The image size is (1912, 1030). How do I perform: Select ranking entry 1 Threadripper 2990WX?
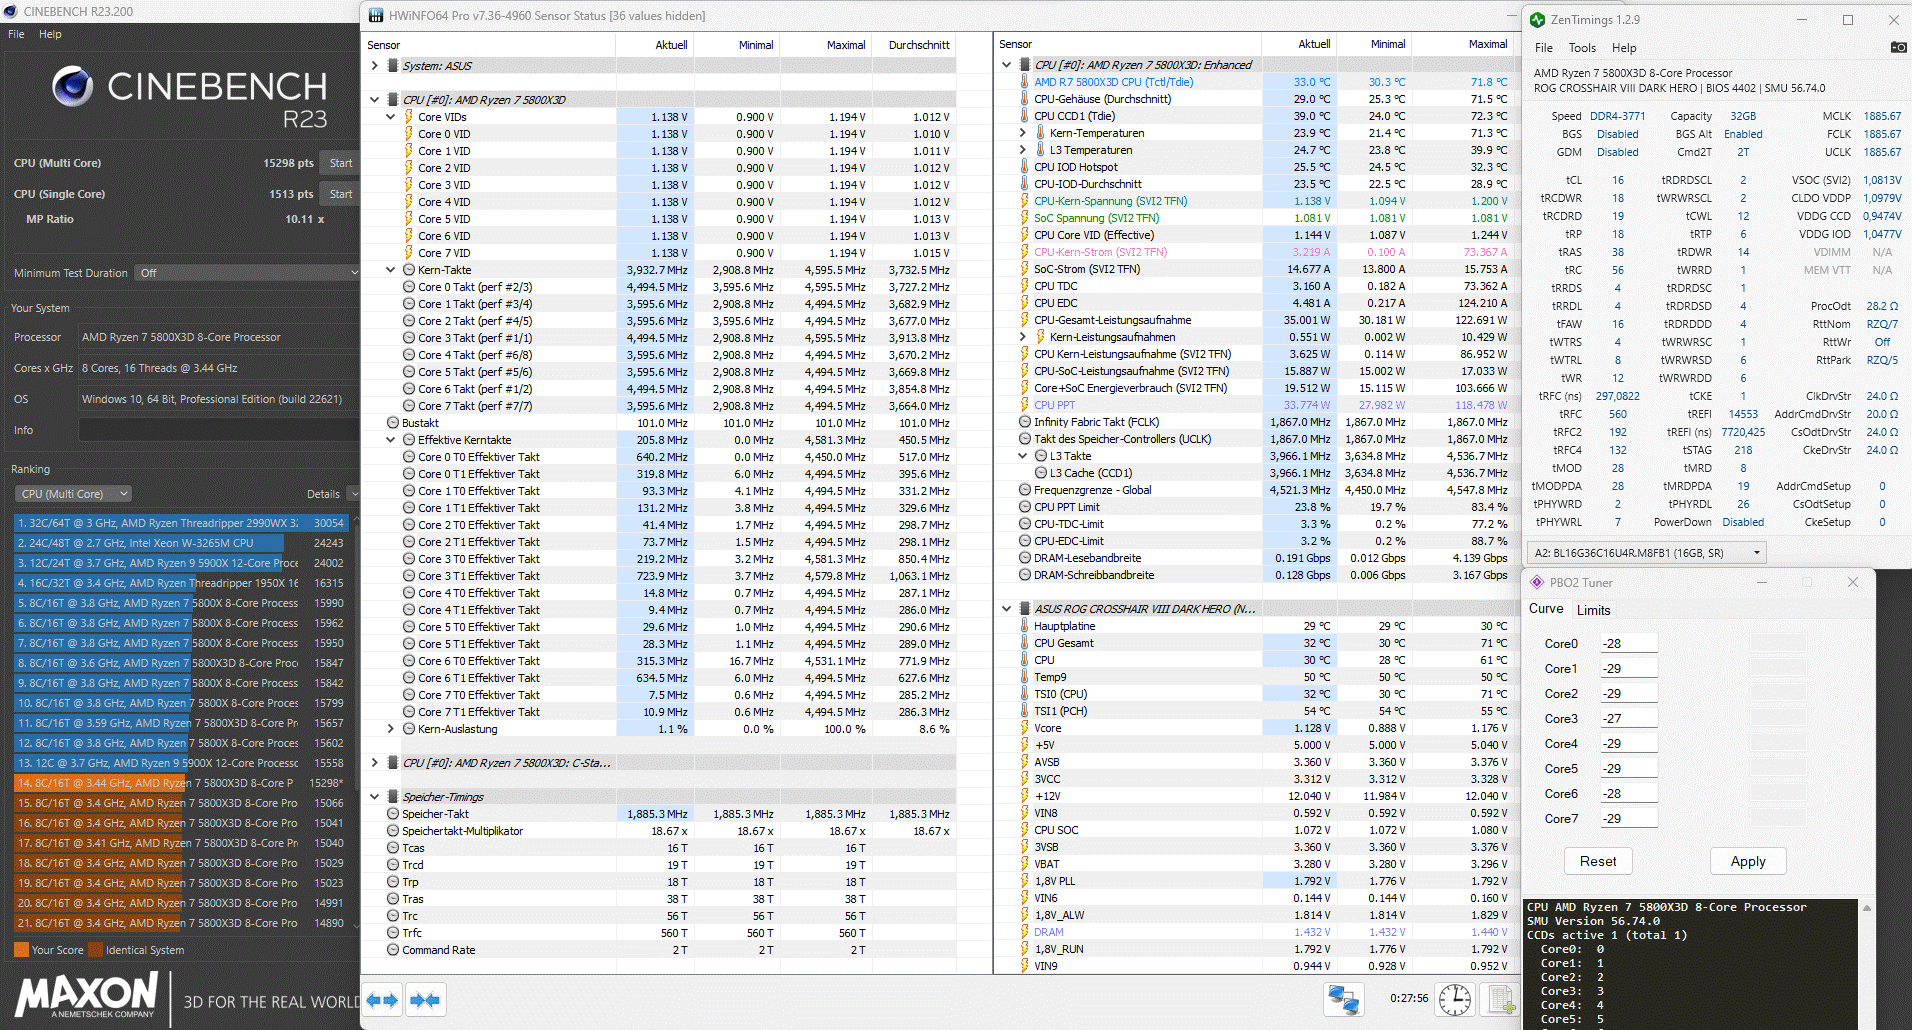pyautogui.click(x=180, y=523)
